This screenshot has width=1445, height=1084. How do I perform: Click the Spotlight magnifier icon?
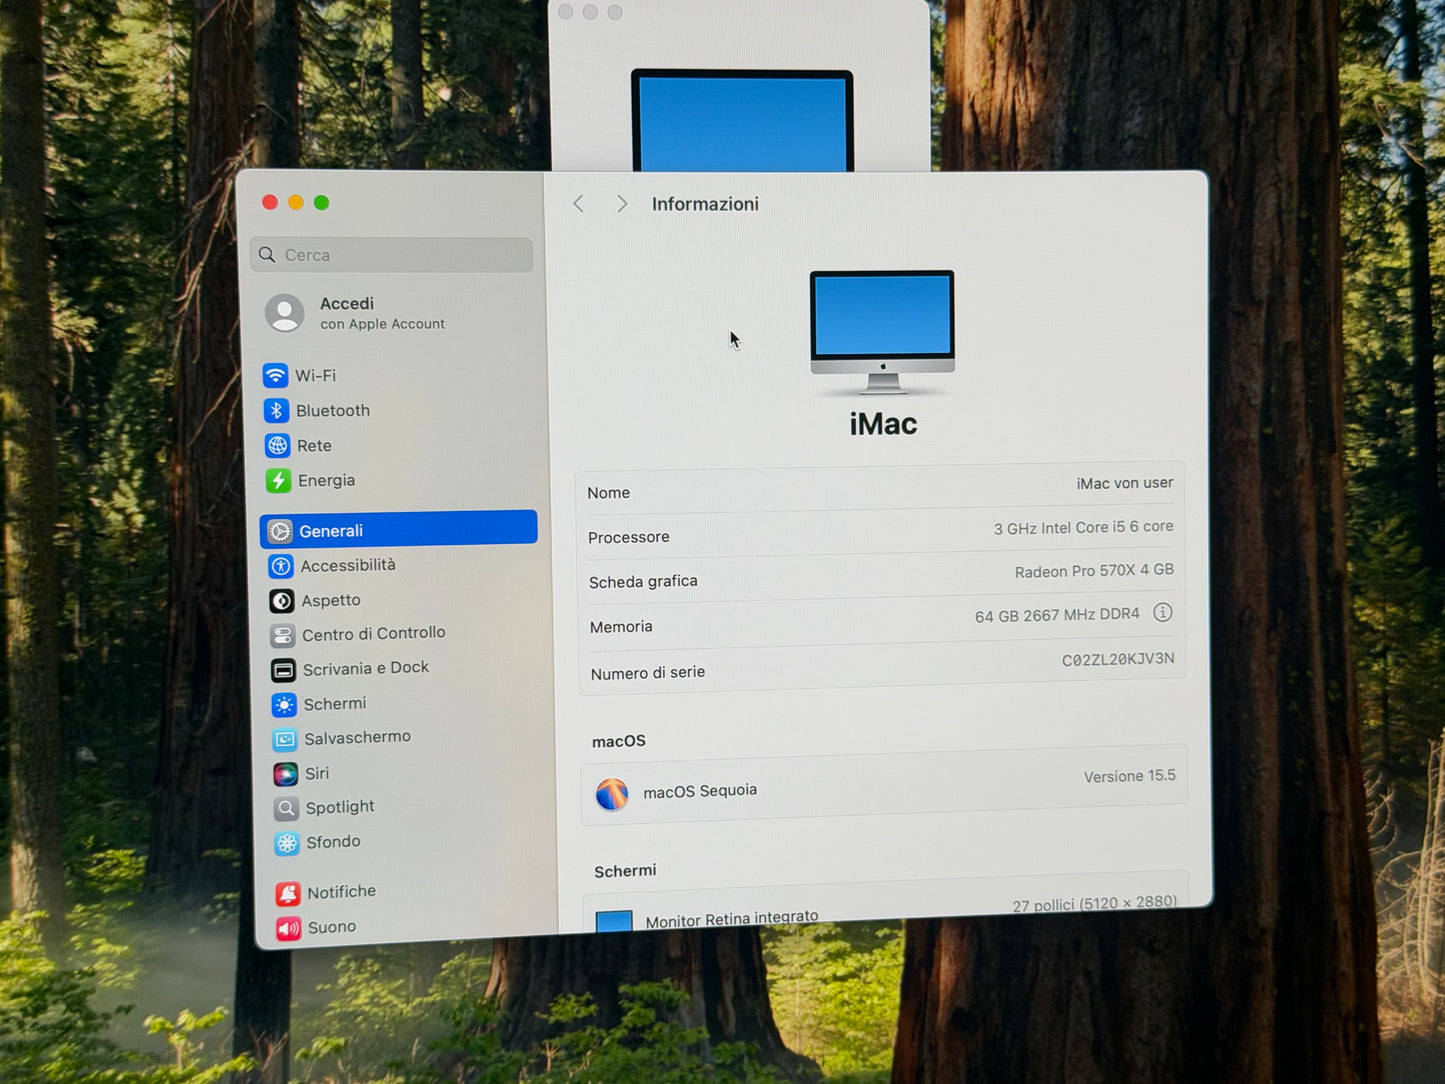pos(287,808)
